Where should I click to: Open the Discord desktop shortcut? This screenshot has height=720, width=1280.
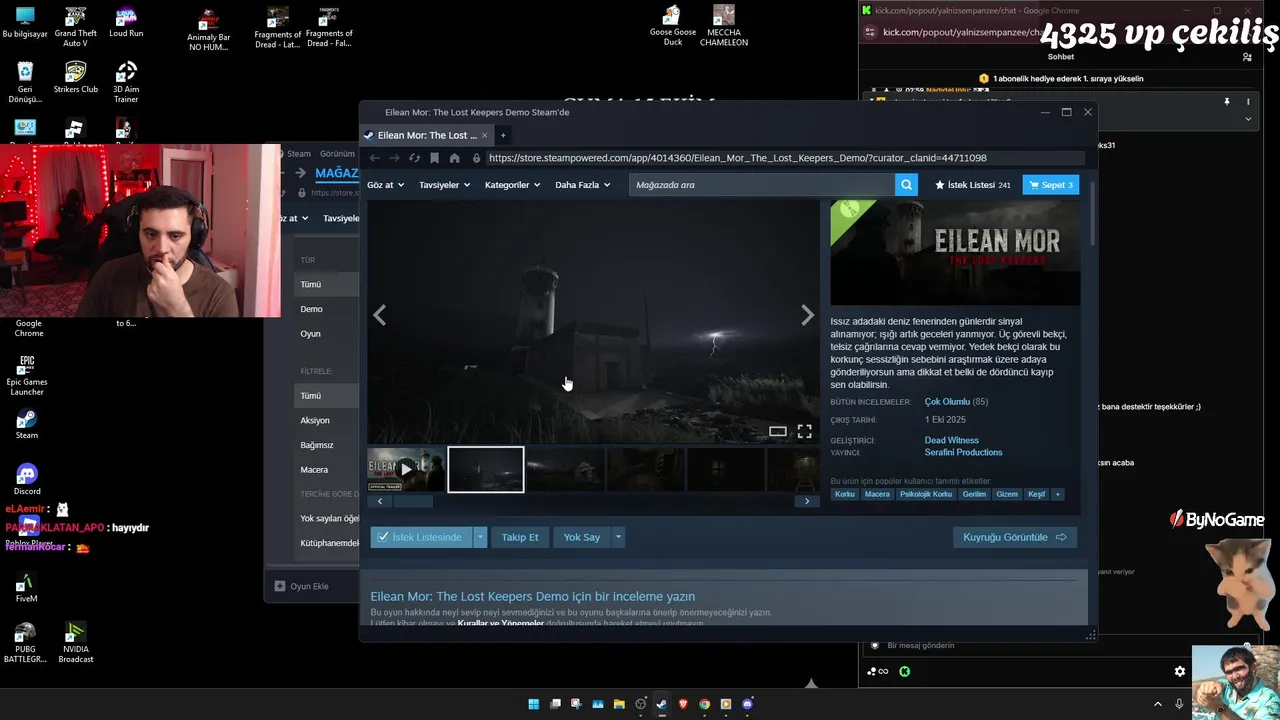click(27, 479)
